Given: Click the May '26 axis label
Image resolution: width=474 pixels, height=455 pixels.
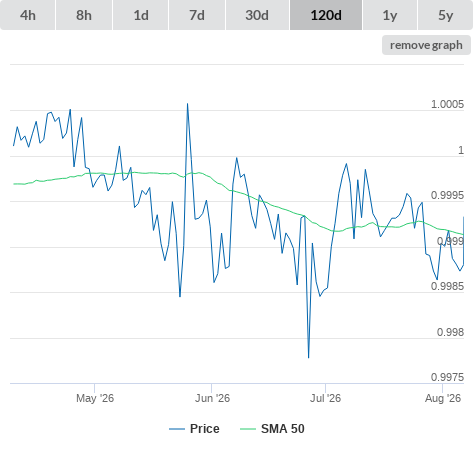Looking at the screenshot, I should [x=95, y=398].
